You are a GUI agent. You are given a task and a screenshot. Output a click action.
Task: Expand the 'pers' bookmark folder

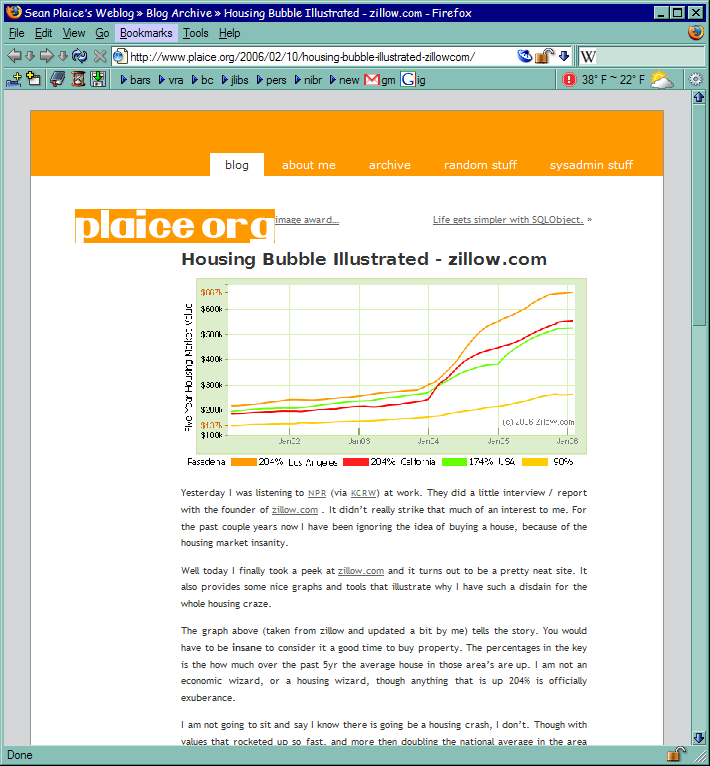(x=272, y=80)
